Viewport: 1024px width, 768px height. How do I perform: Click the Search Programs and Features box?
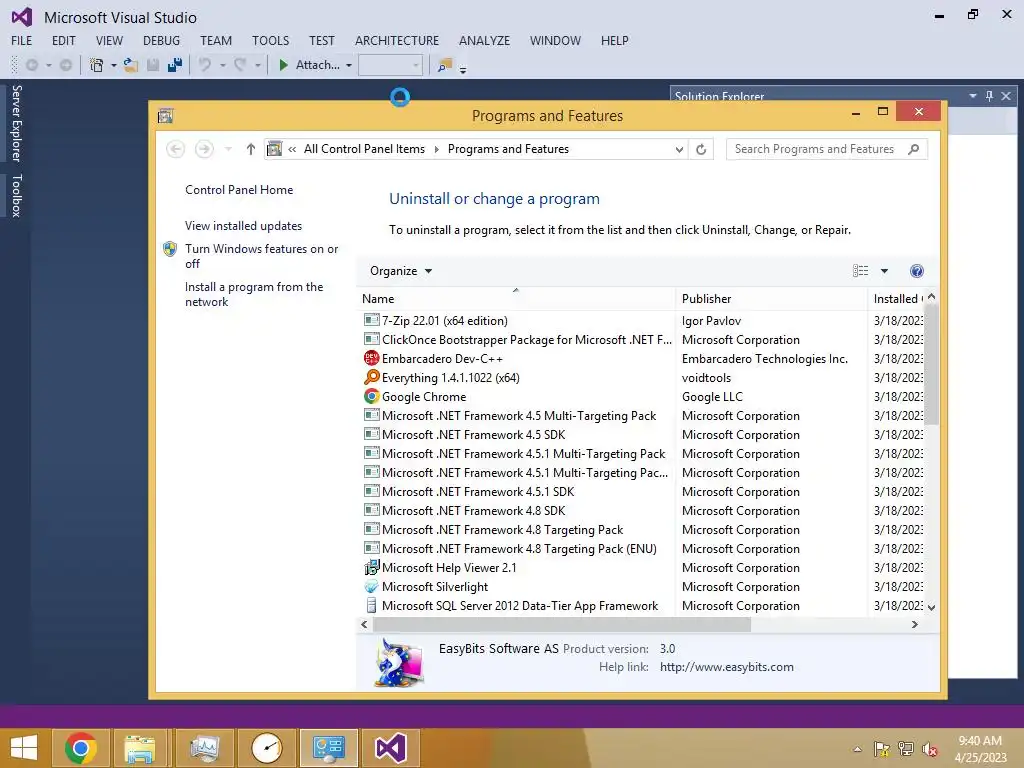point(827,149)
